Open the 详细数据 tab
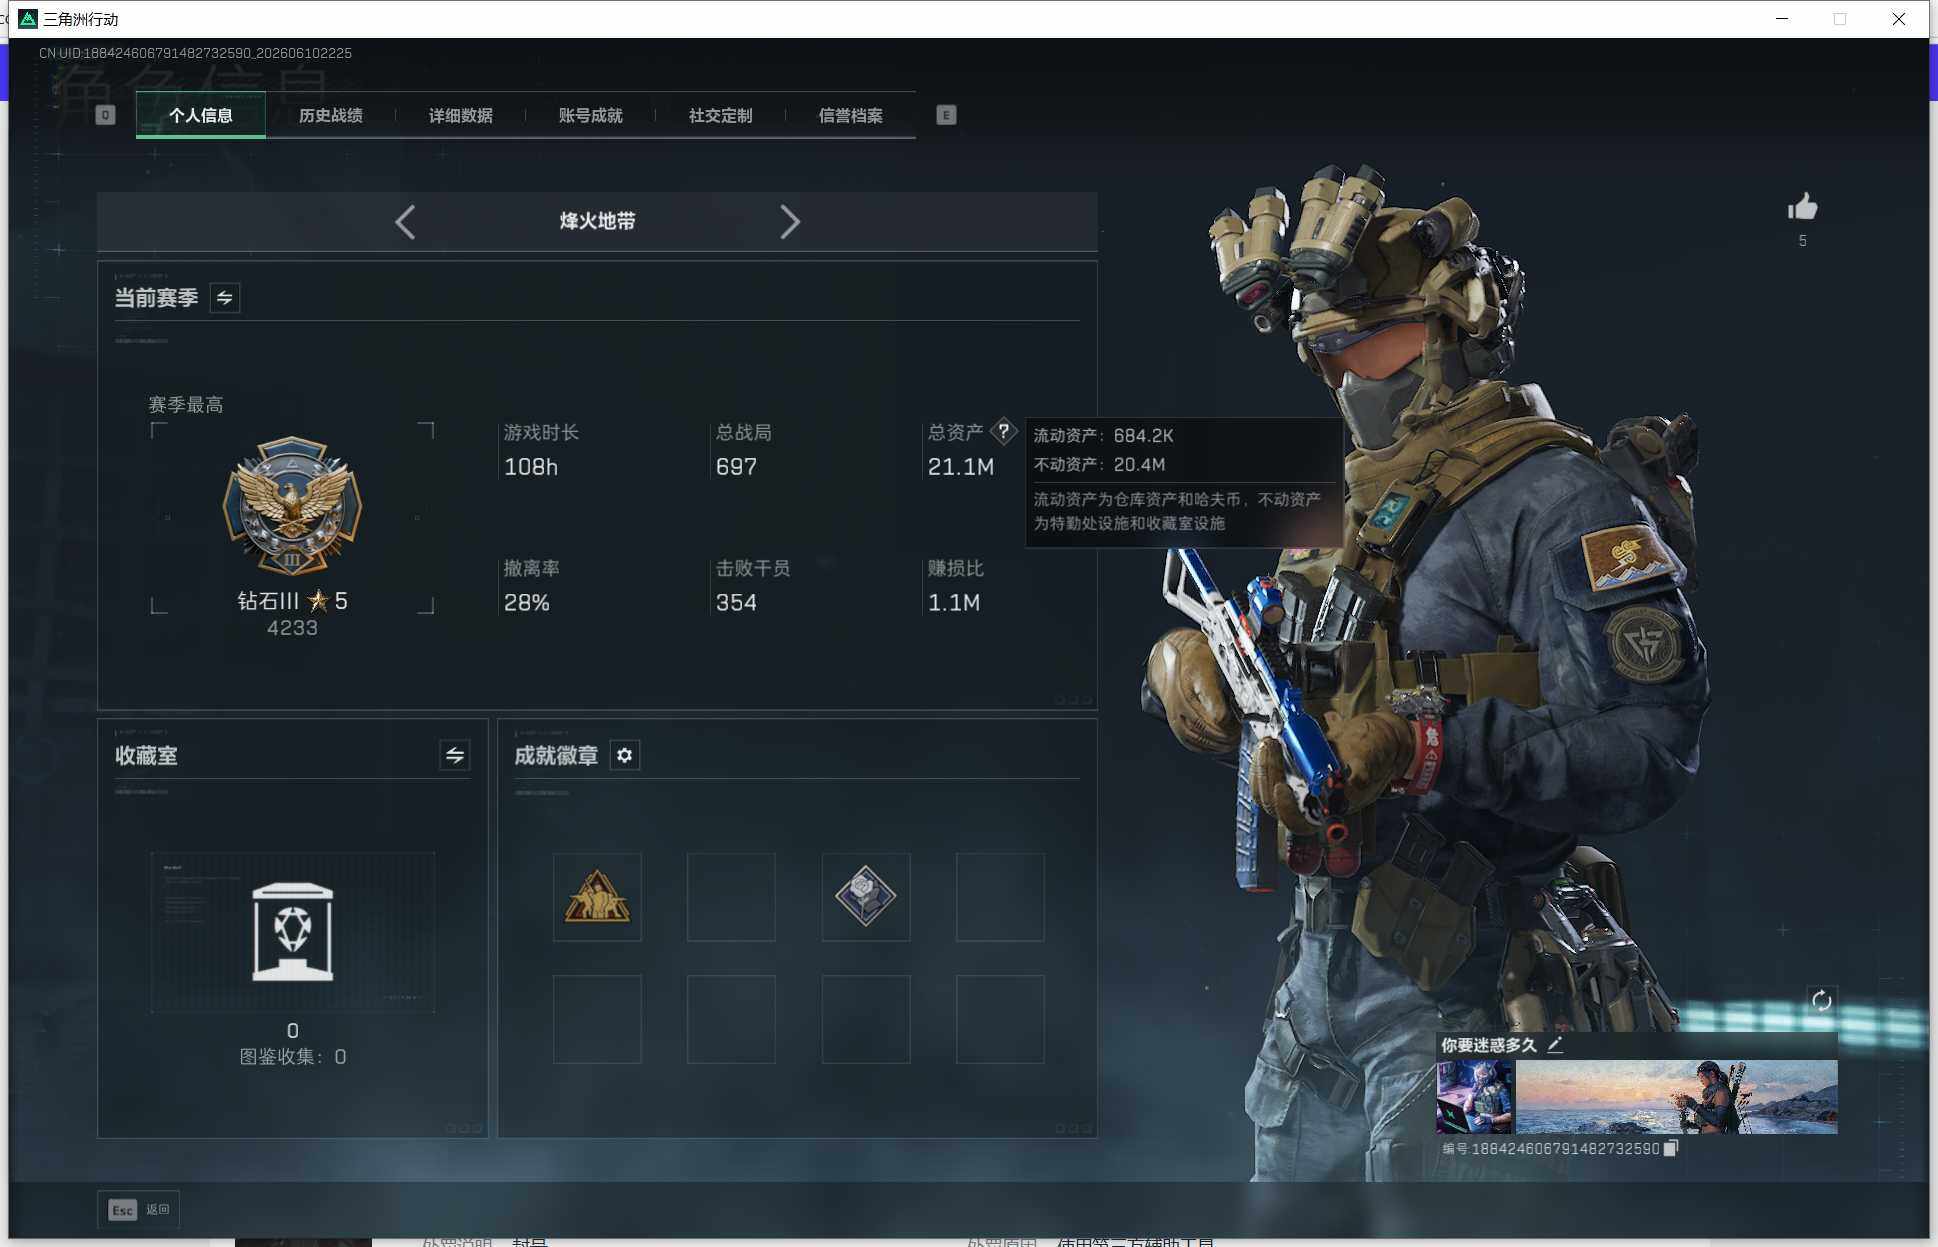Screen dimensions: 1938x1247 461,115
